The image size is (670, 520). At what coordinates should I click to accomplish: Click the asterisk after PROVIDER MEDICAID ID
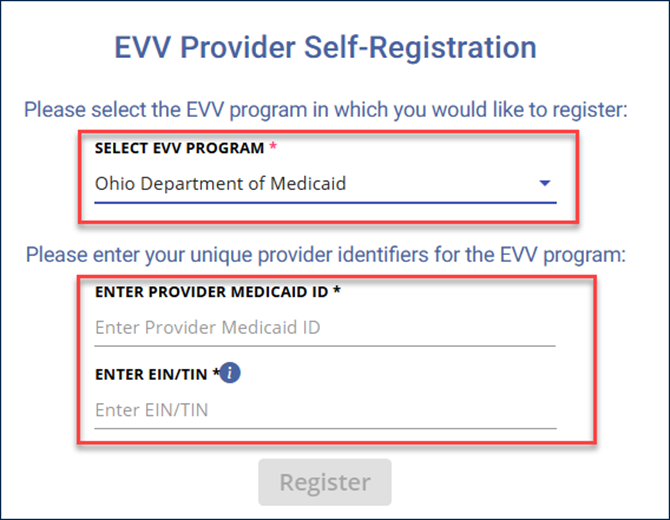pos(338,291)
